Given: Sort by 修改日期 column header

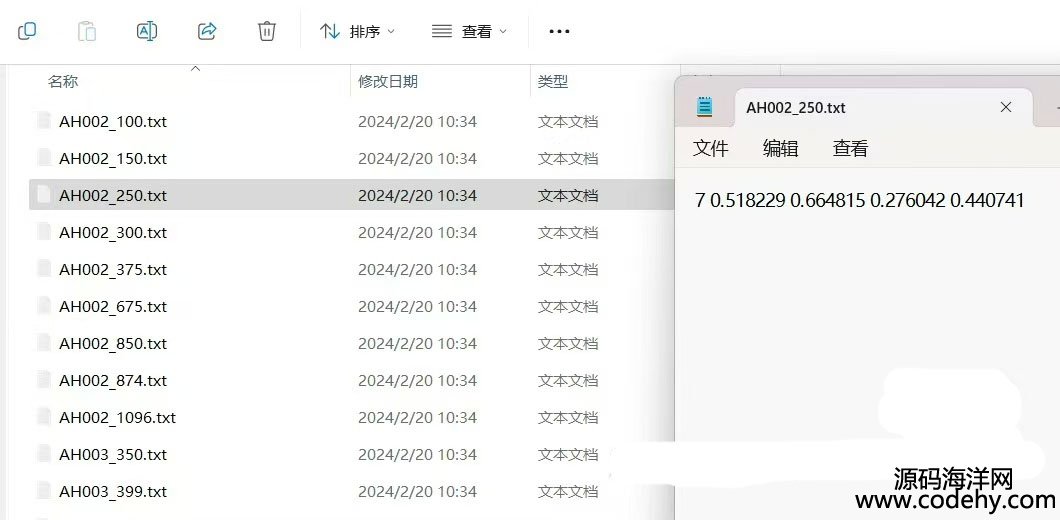Looking at the screenshot, I should pos(388,82).
